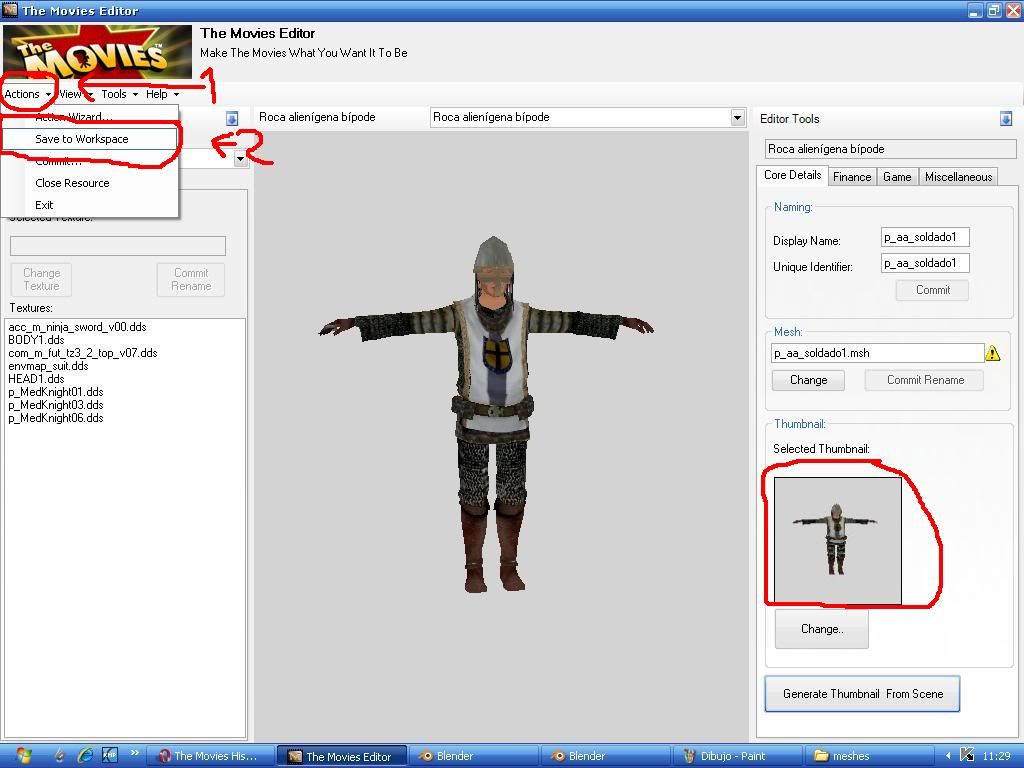Viewport: 1024px width, 768px height.
Task: Click Generate Thumbnail From Scene
Action: [x=862, y=694]
